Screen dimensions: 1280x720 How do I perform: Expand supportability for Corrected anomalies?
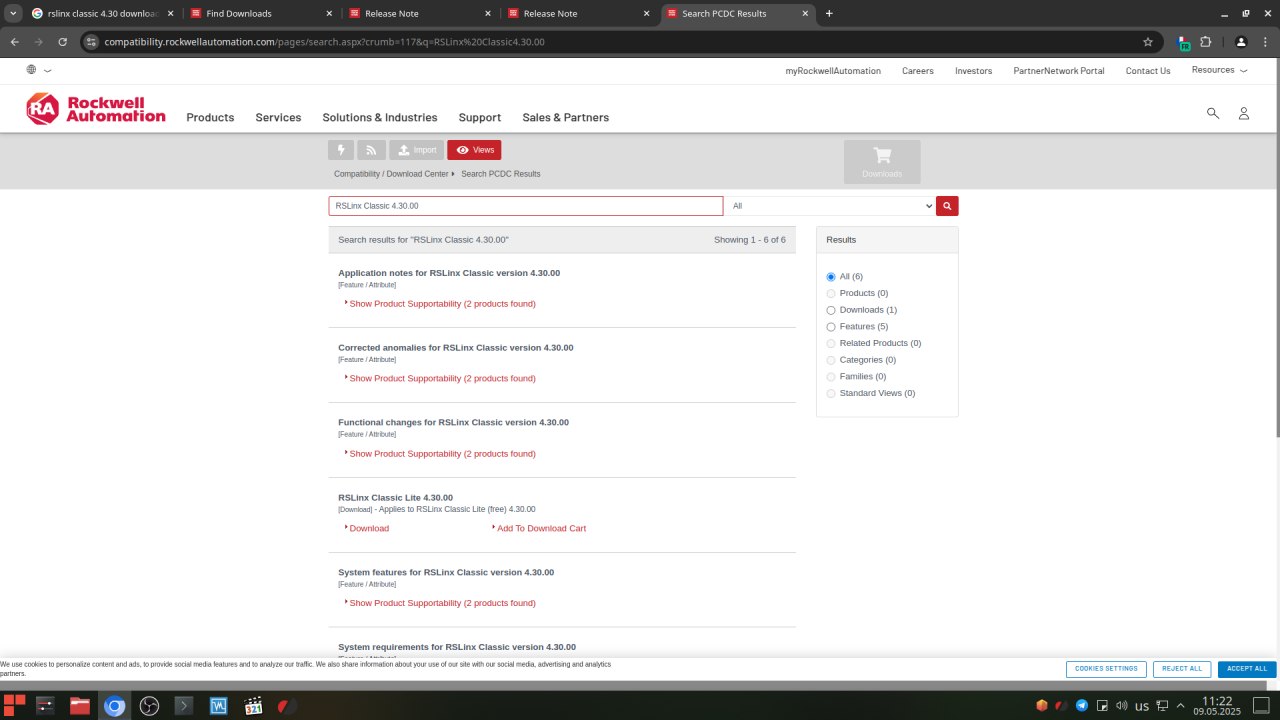442,379
